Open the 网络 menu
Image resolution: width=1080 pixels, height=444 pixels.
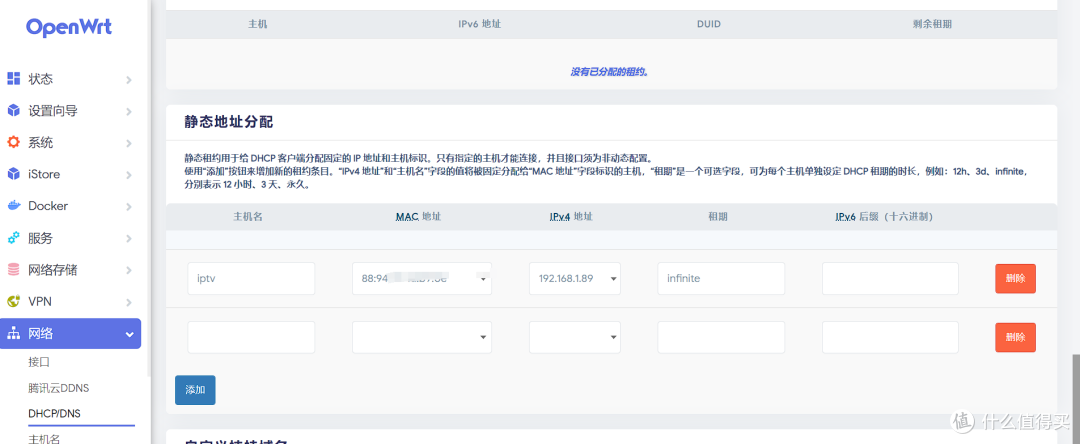coord(70,334)
